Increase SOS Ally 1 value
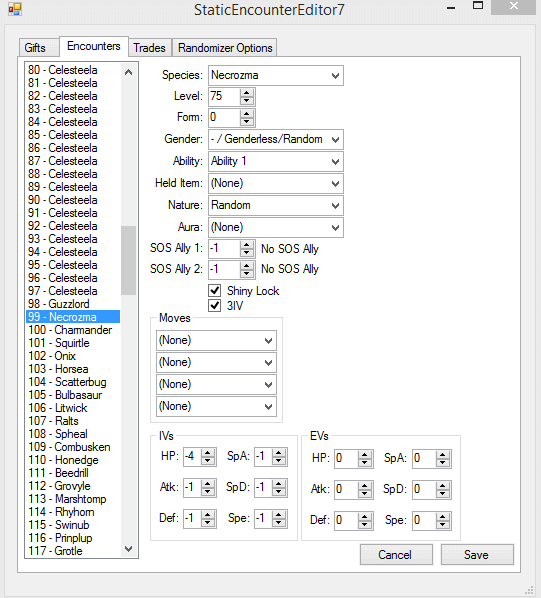541x598 pixels. pyautogui.click(x=247, y=245)
